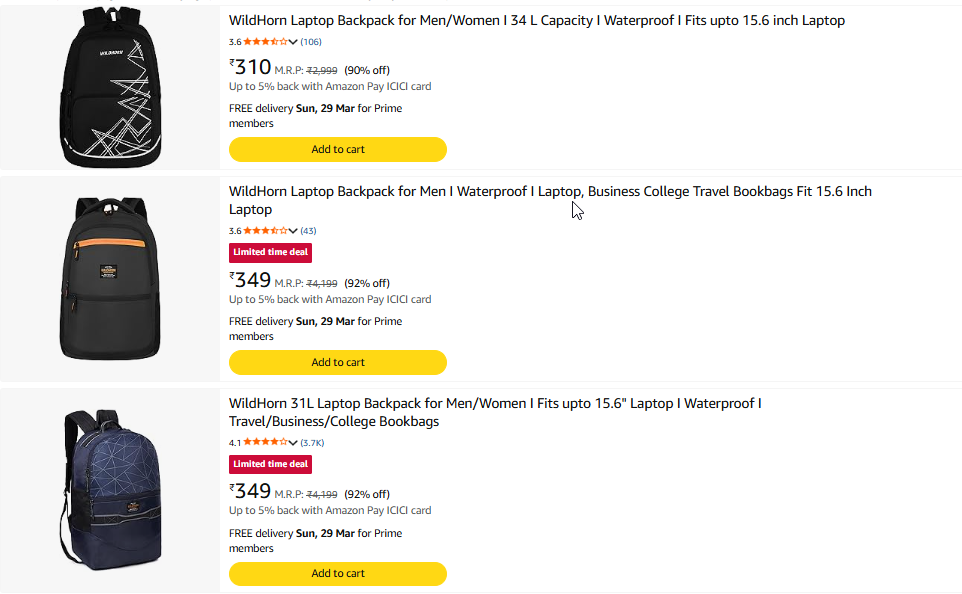Add the ₹310 WildHorn backpack to cart

tap(337, 149)
